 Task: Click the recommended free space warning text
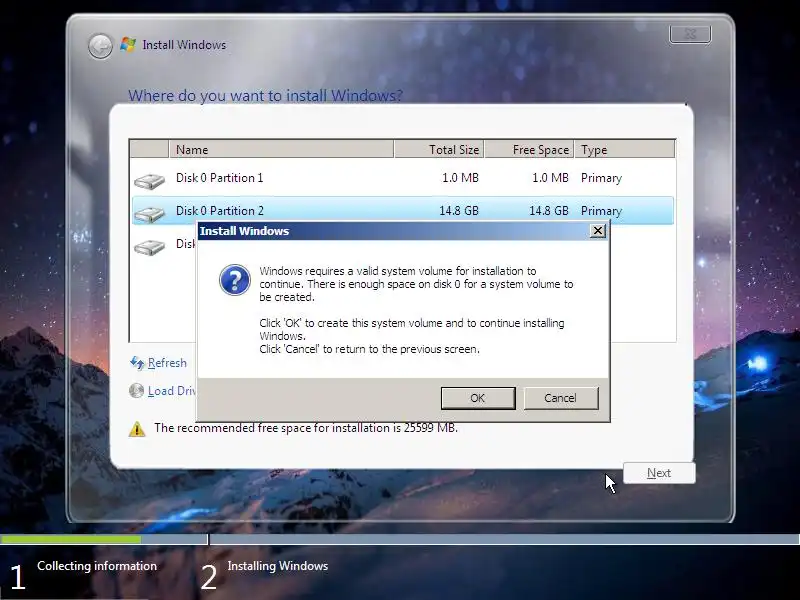click(306, 428)
